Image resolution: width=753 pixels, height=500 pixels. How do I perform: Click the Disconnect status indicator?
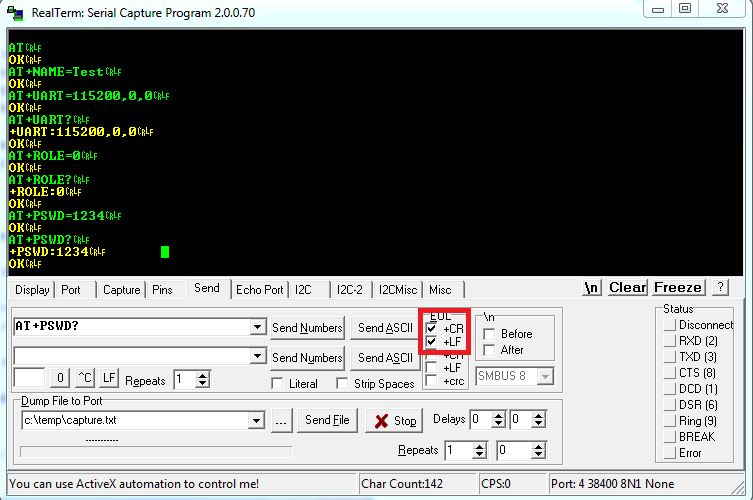pos(669,325)
